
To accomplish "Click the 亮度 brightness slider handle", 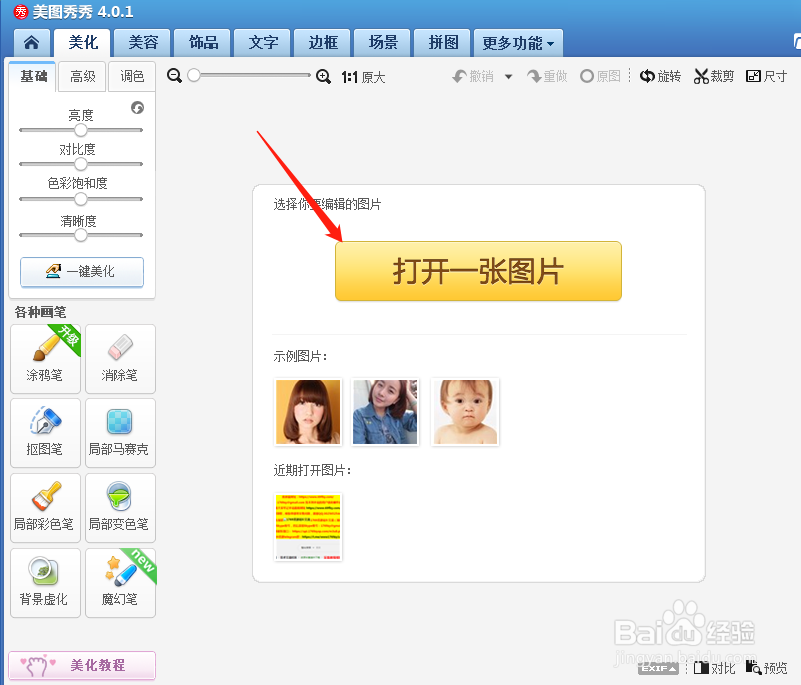I will (x=81, y=130).
